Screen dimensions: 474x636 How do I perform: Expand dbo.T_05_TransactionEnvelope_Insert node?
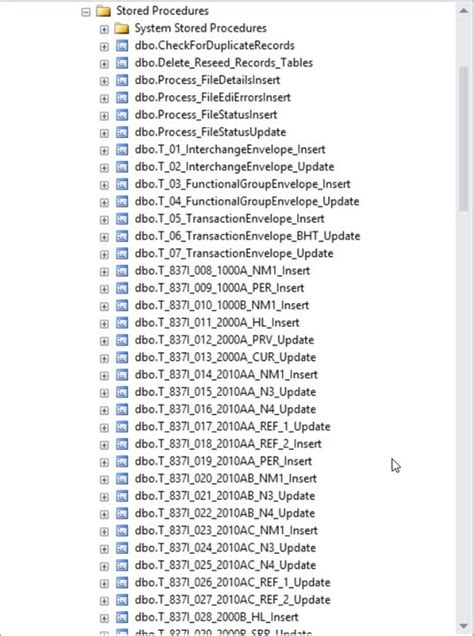pos(104,220)
